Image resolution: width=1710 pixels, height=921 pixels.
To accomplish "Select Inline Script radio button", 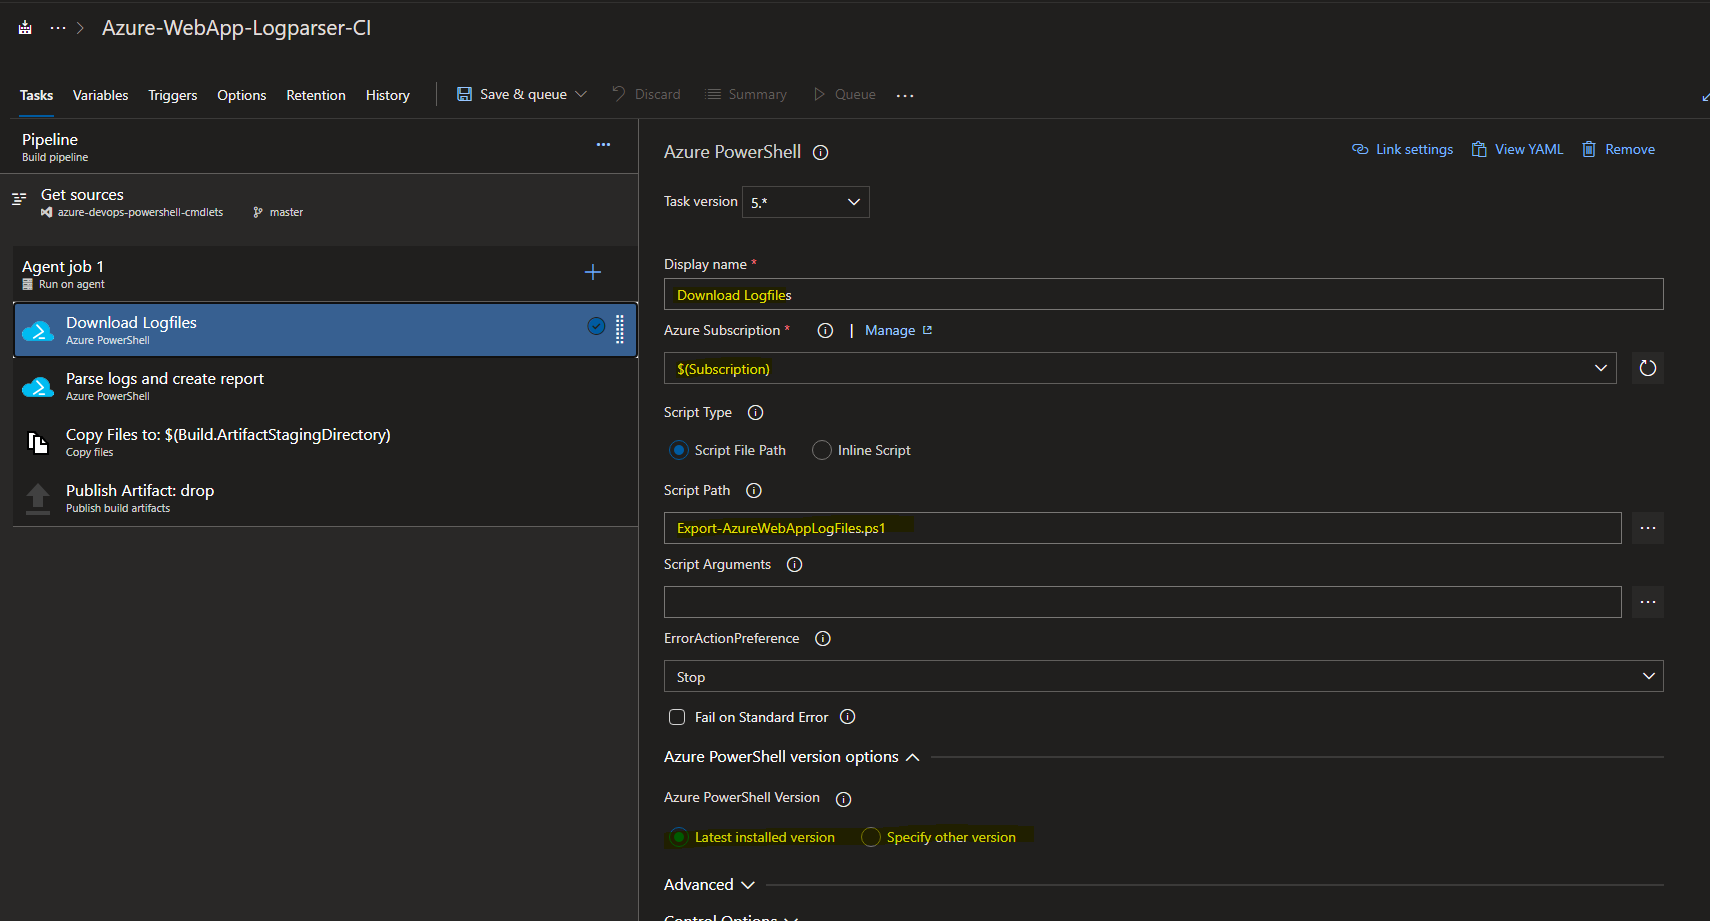I will click(x=822, y=450).
